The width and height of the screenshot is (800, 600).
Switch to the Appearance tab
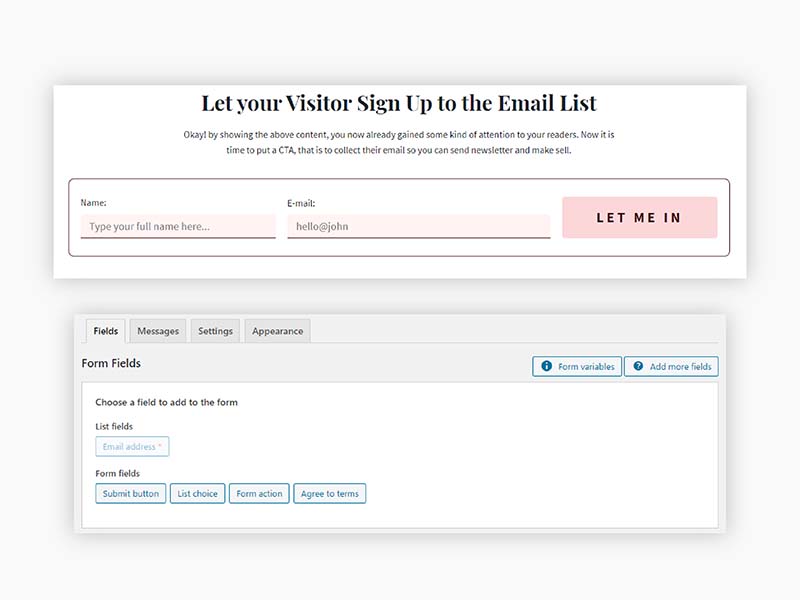tap(278, 331)
